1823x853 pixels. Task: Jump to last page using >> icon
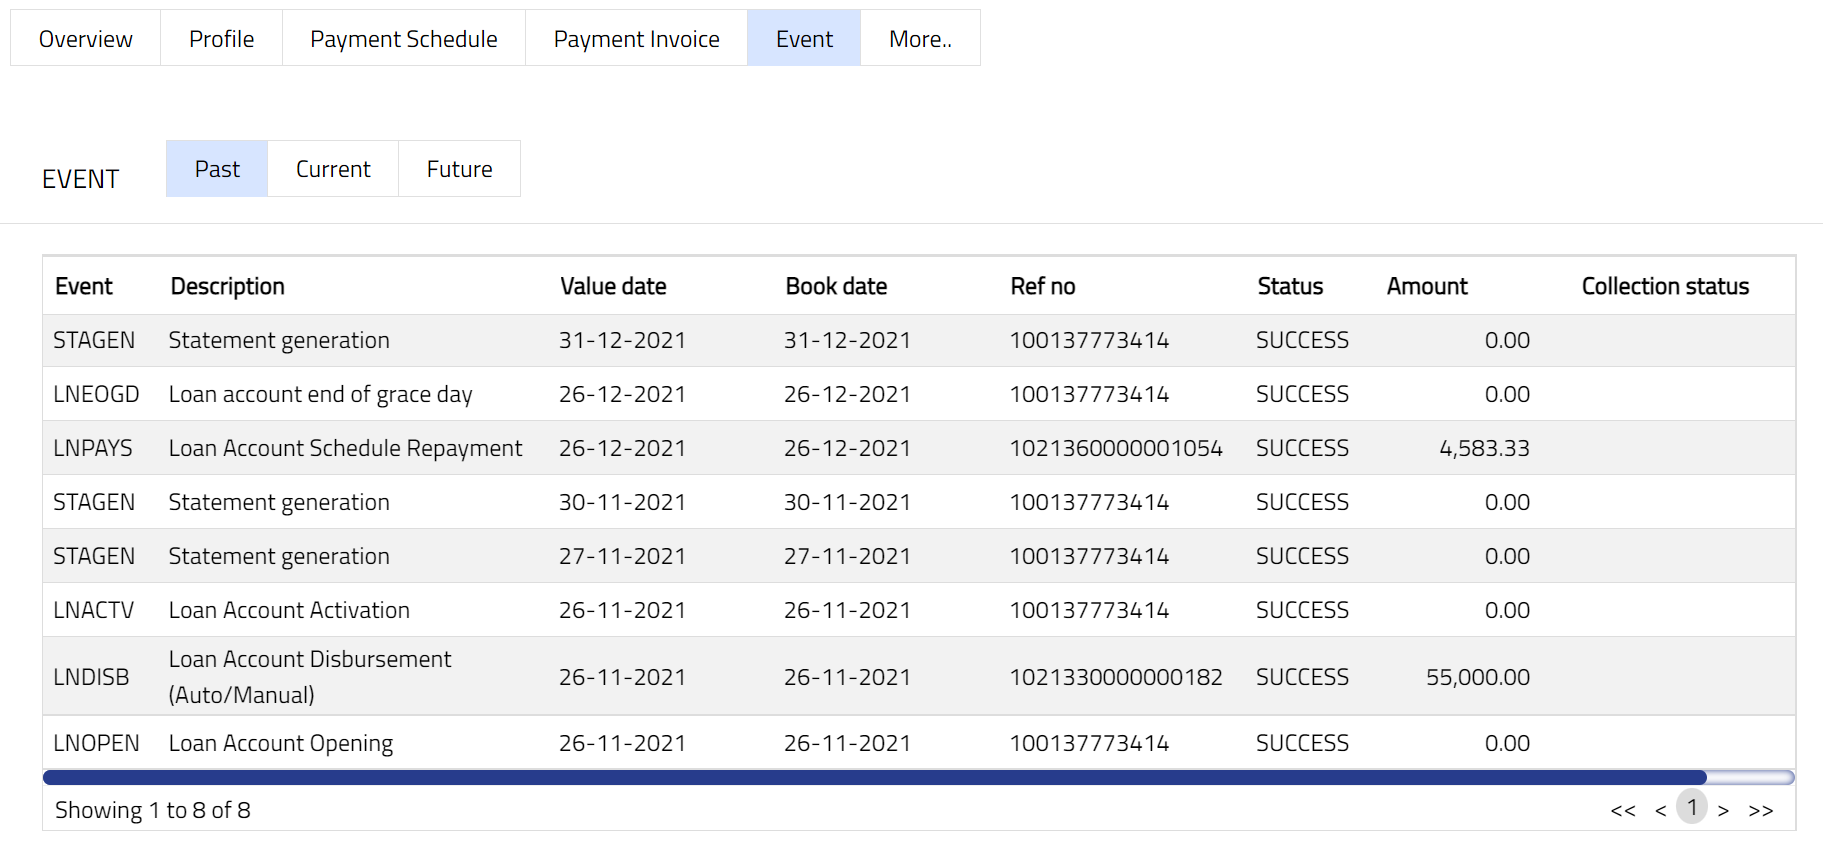point(1760,811)
